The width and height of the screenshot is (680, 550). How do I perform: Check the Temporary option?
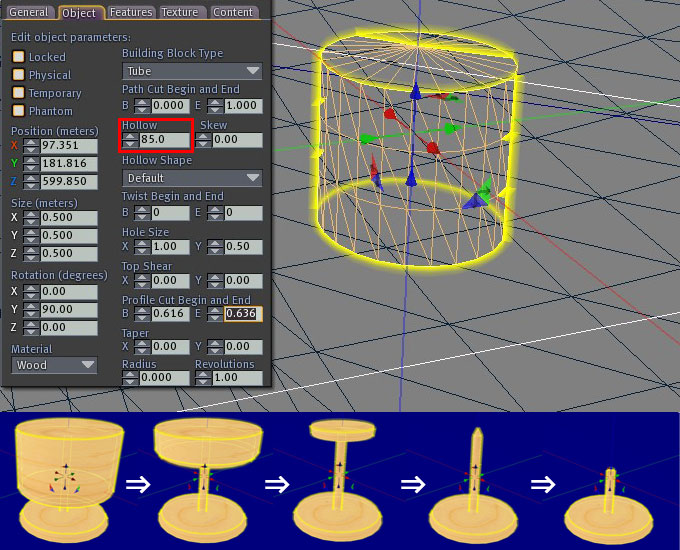[x=18, y=93]
